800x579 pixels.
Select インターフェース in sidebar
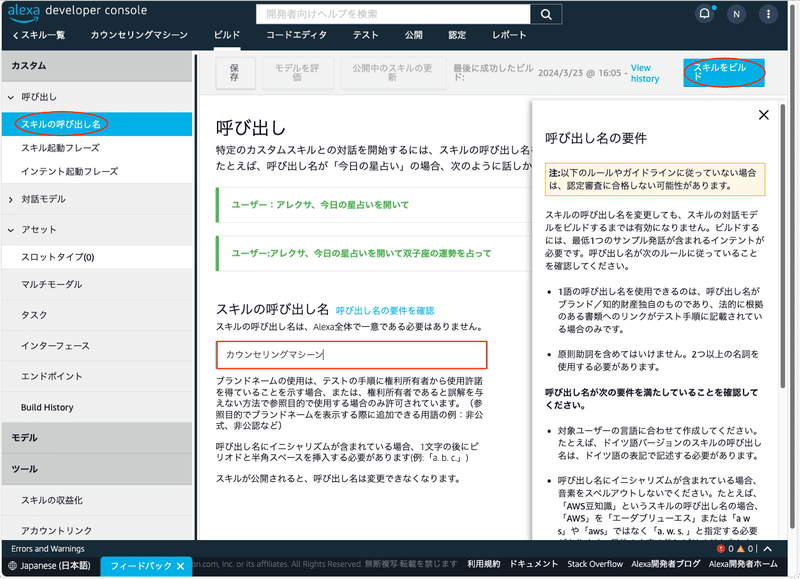[x=97, y=345]
